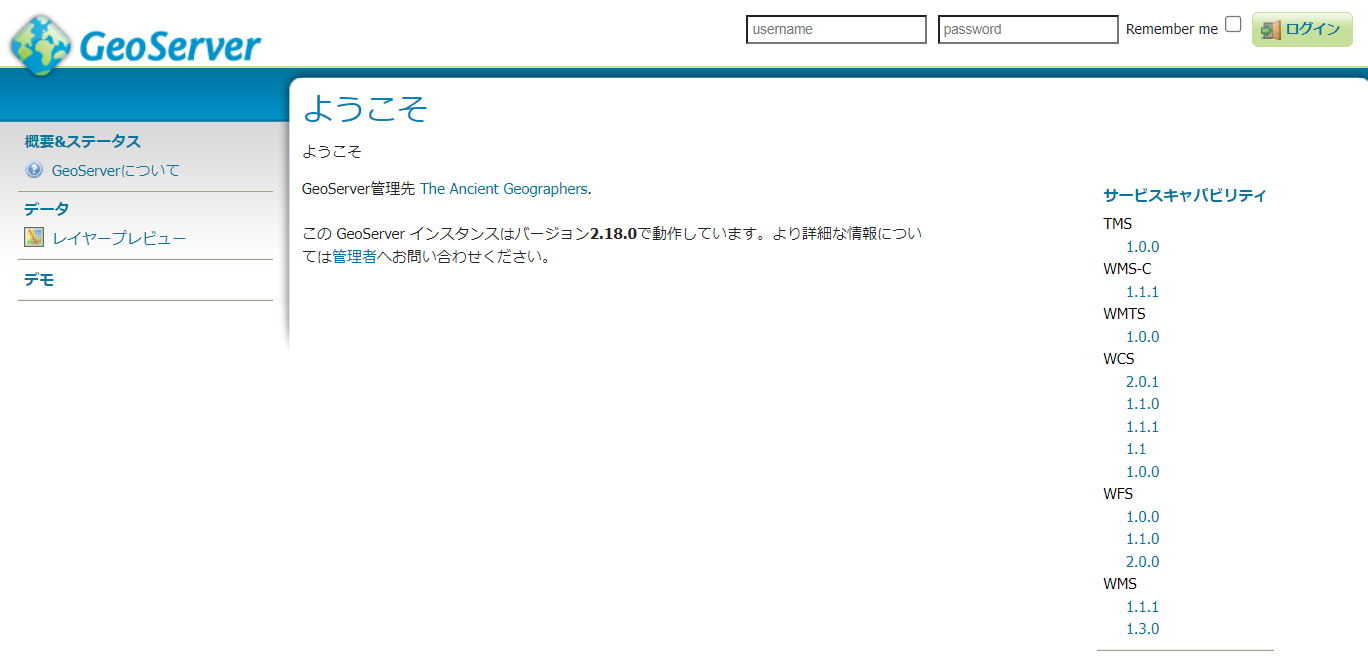
Task: Click the WCS service label
Action: (x=1119, y=359)
